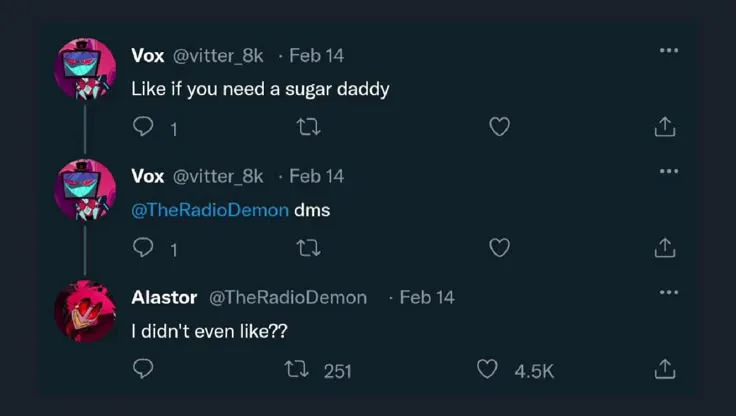This screenshot has width=736, height=416.
Task: Open Alastor's profile via his display name
Action: point(164,297)
